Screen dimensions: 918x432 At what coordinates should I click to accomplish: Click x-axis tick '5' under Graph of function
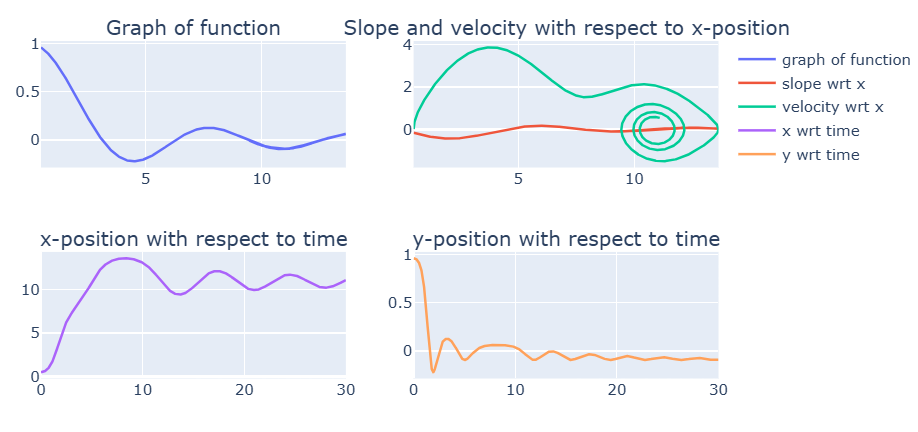click(x=145, y=179)
